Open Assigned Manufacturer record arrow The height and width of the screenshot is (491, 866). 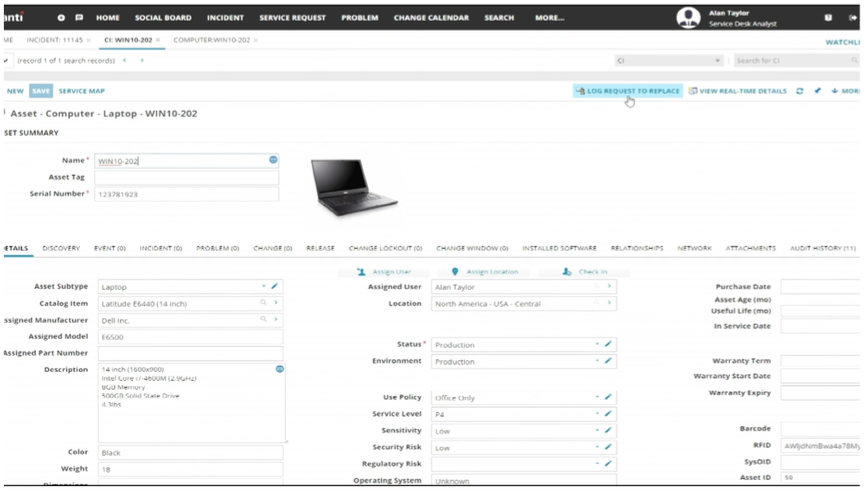click(276, 319)
